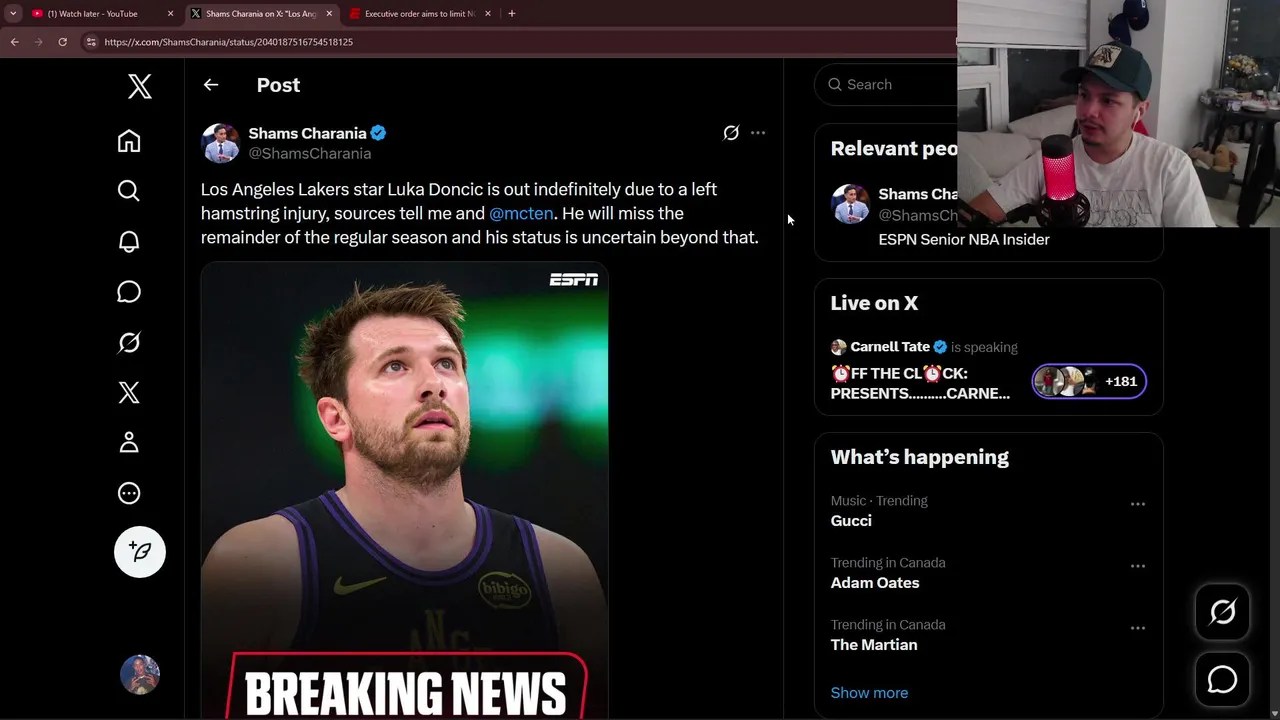Click the x.com URL in the address bar
This screenshot has width=1280, height=720.
click(228, 42)
